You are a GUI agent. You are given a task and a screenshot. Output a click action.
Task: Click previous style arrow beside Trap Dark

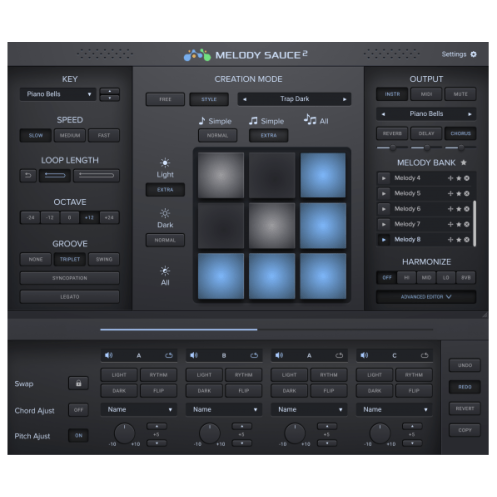coord(245,99)
